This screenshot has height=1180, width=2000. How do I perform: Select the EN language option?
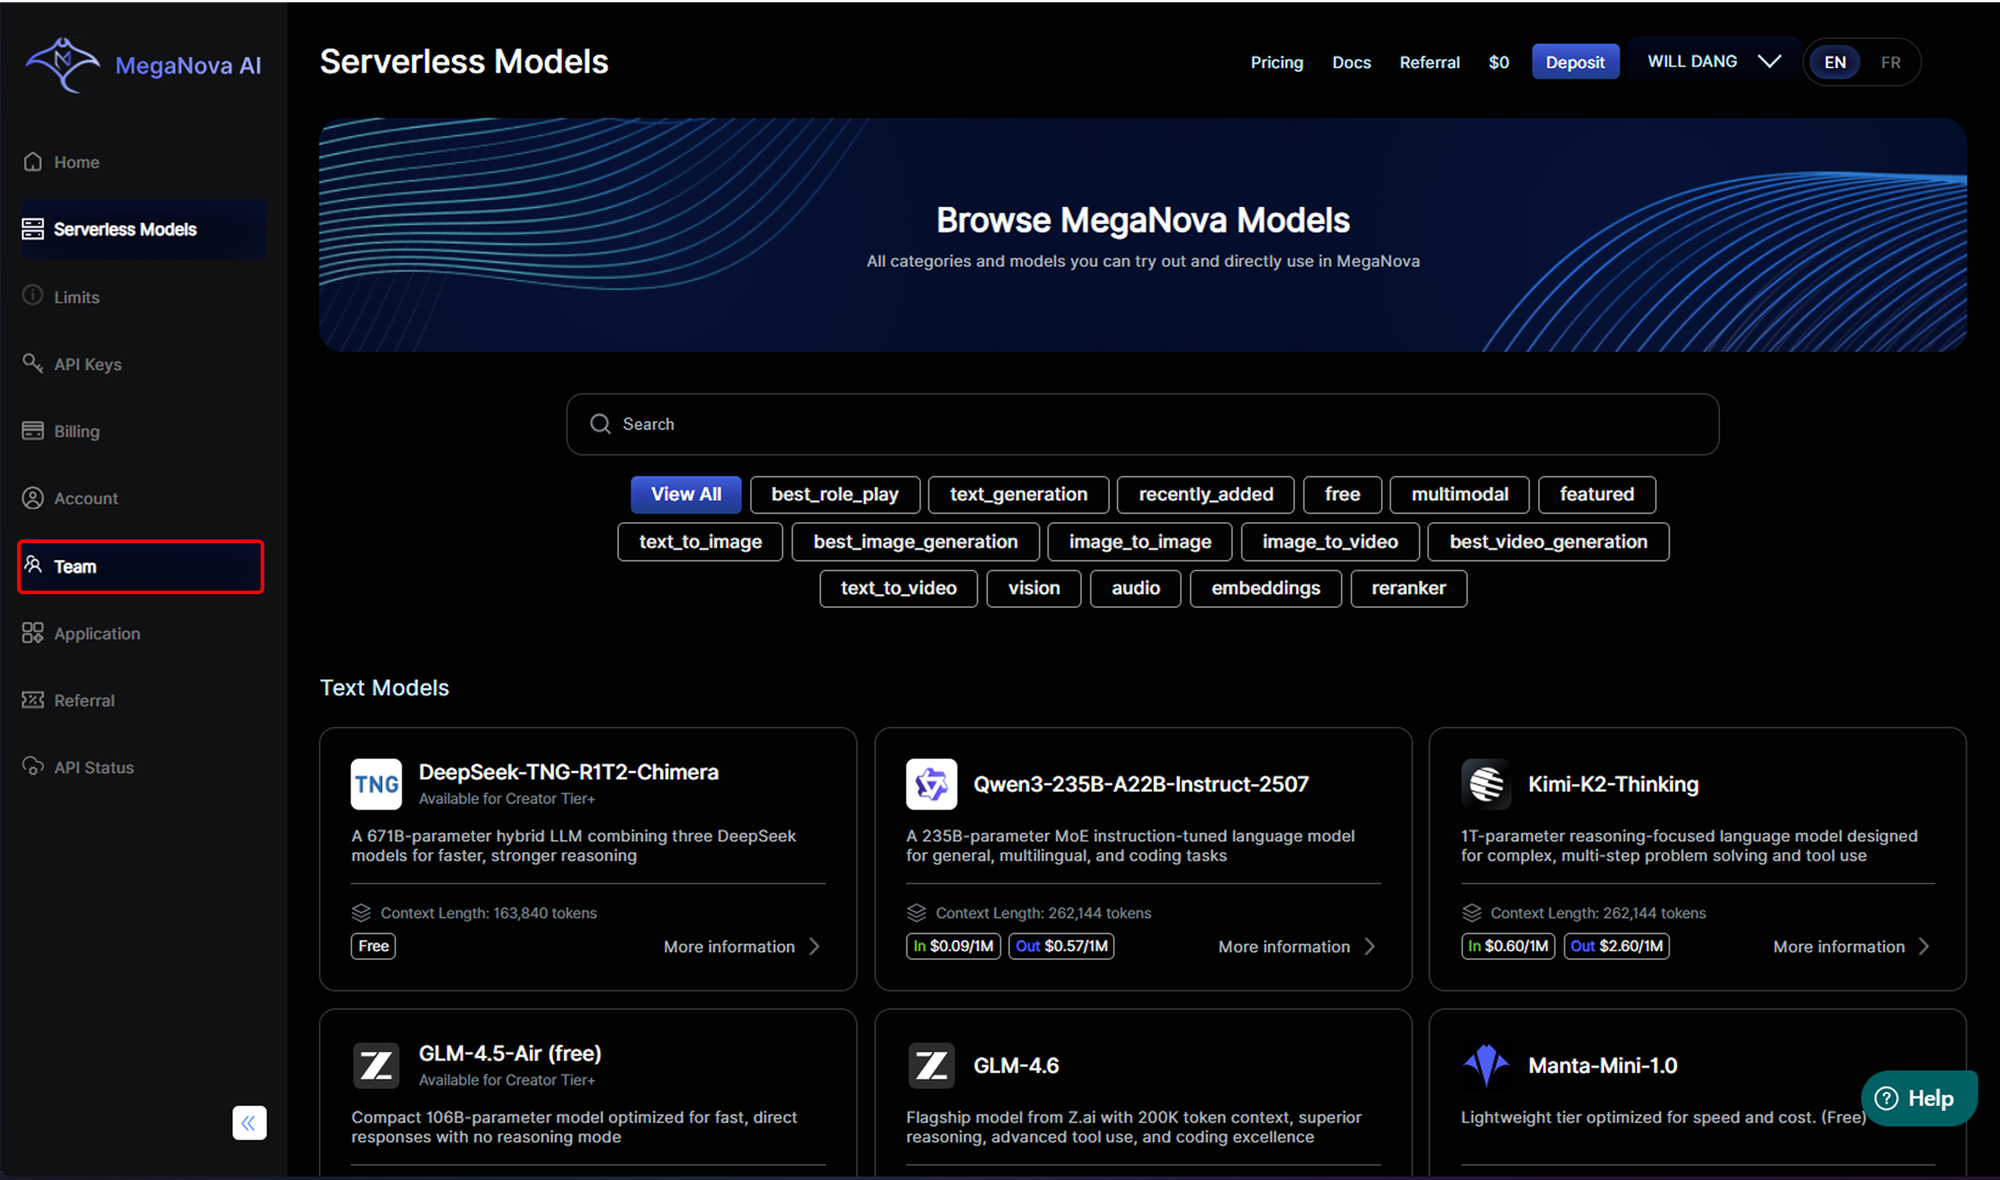coord(1835,62)
